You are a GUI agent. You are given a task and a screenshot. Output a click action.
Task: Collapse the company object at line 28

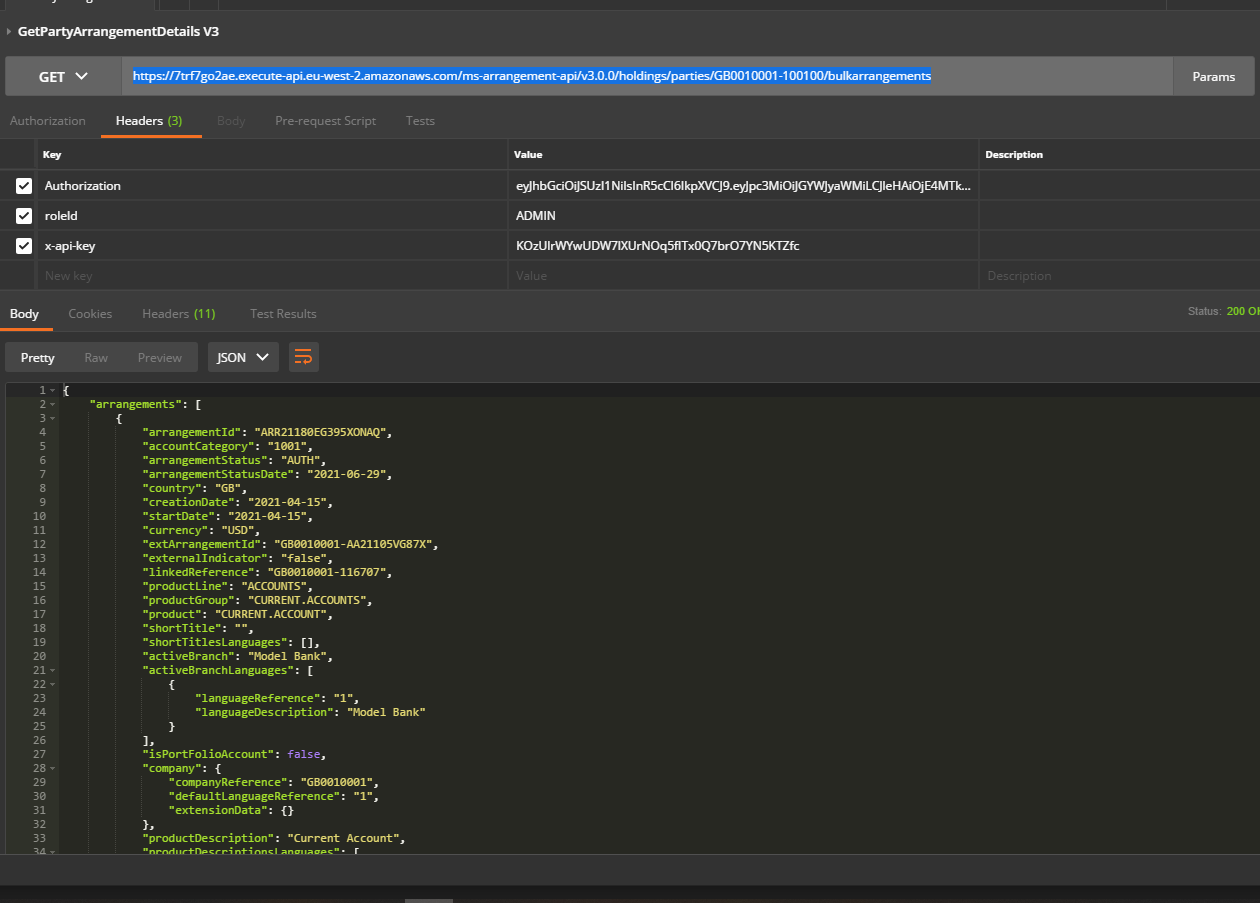[x=52, y=769]
